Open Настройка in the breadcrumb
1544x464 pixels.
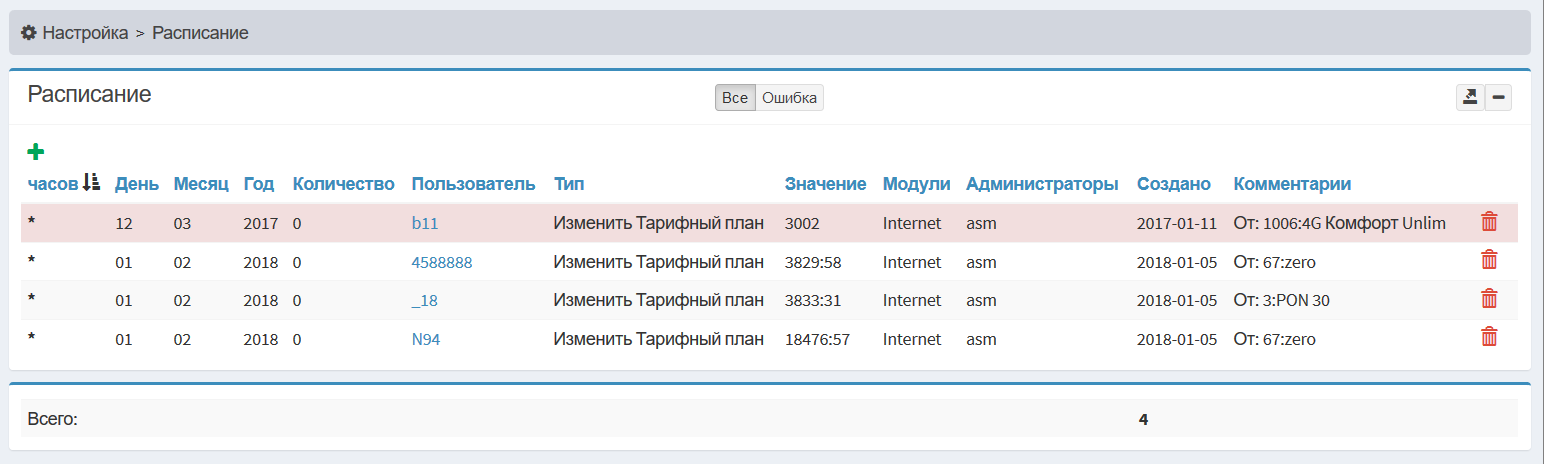tap(85, 33)
